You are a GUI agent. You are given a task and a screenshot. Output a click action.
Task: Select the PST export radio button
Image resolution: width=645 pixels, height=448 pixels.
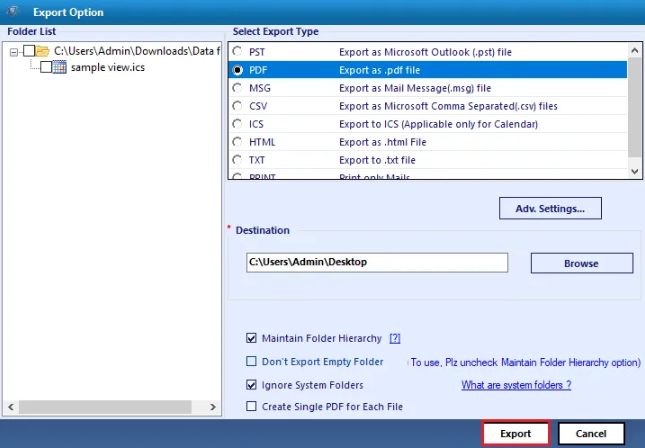pyautogui.click(x=237, y=51)
